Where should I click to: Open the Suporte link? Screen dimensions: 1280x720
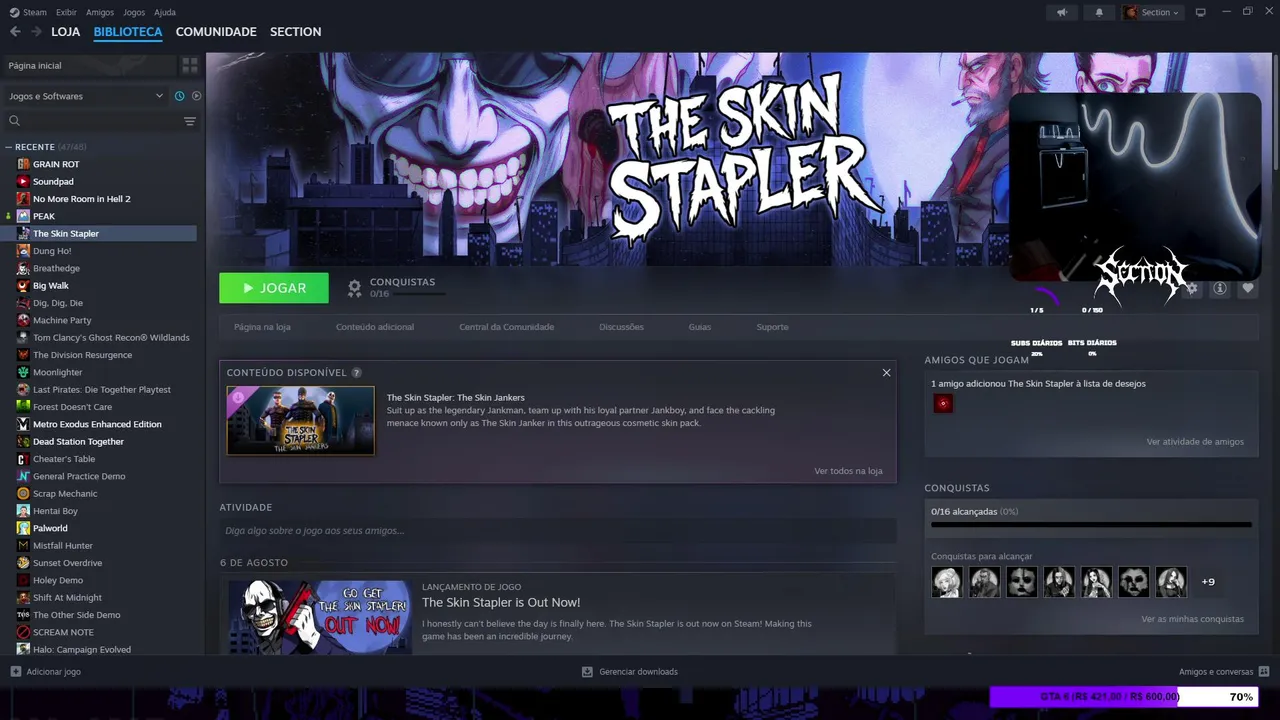[x=772, y=327]
